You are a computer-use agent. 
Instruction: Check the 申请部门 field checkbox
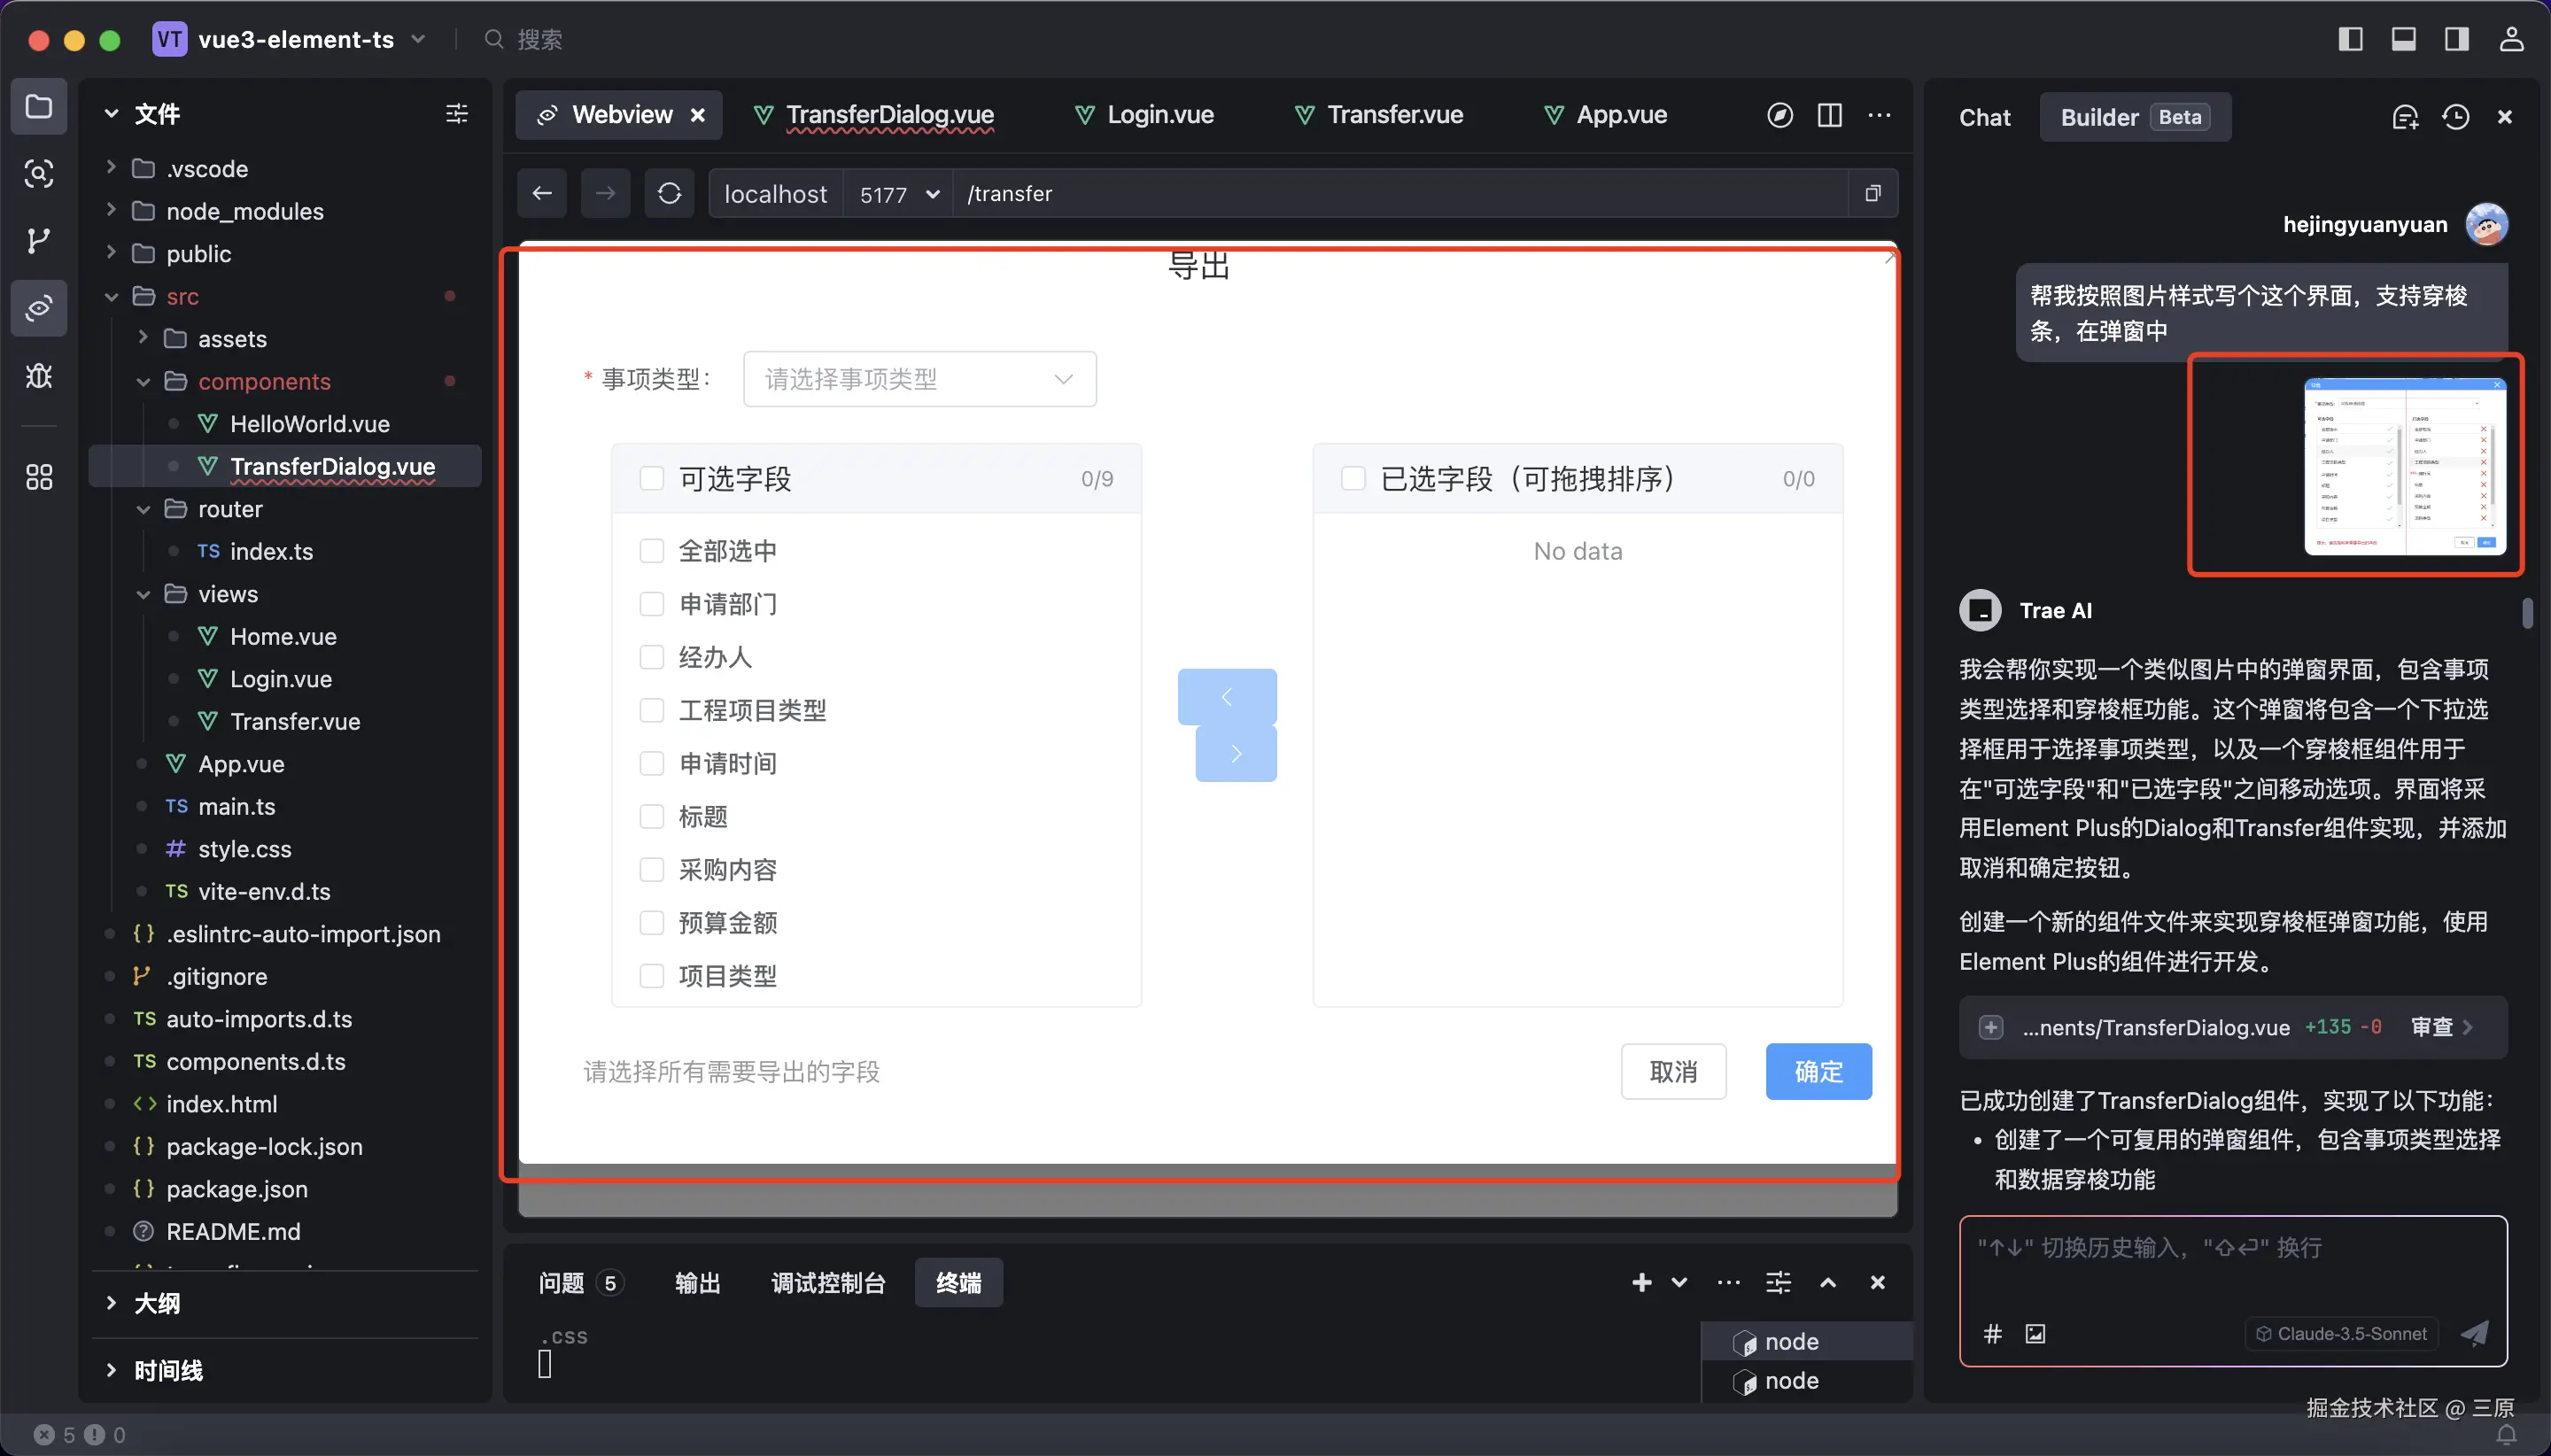(x=652, y=604)
